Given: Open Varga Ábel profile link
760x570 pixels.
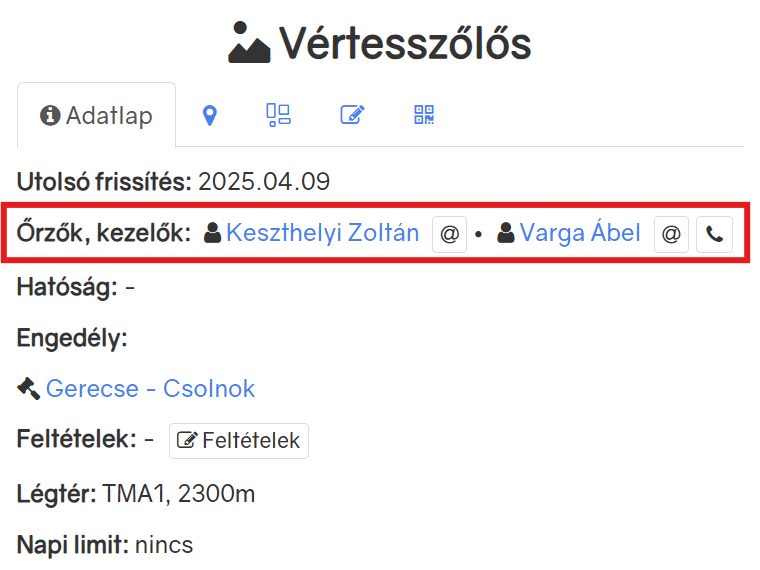Looking at the screenshot, I should tap(580, 233).
